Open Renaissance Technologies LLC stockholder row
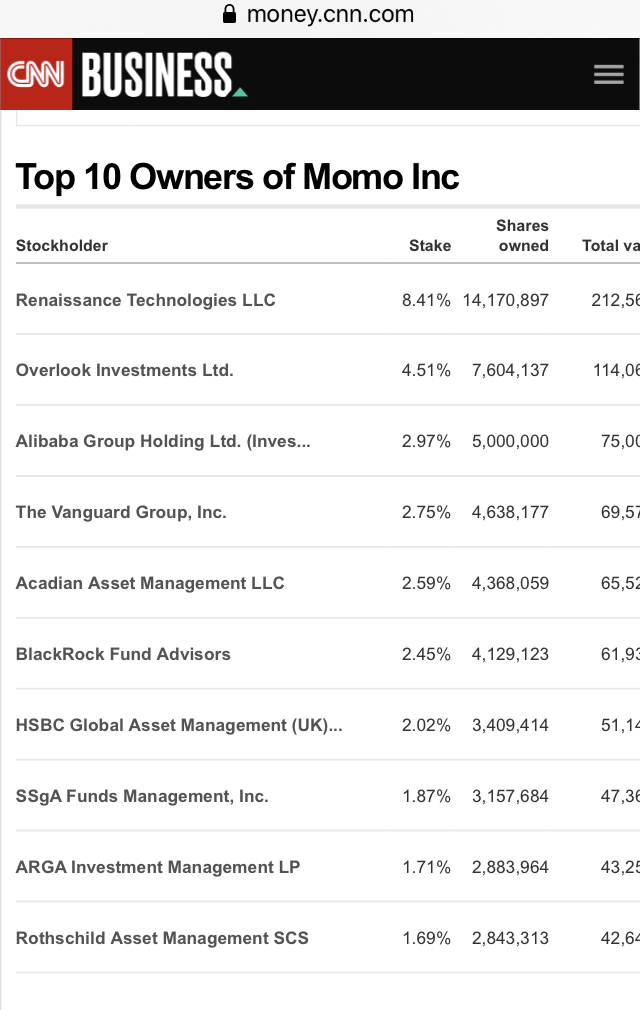 pos(146,300)
